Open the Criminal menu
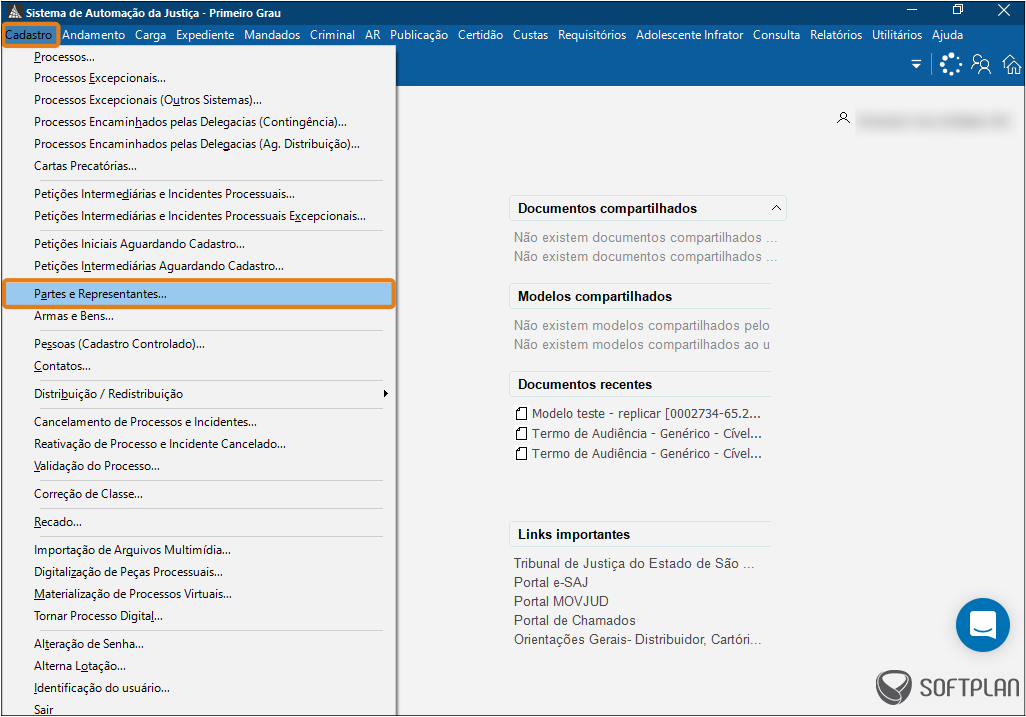 tap(332, 35)
